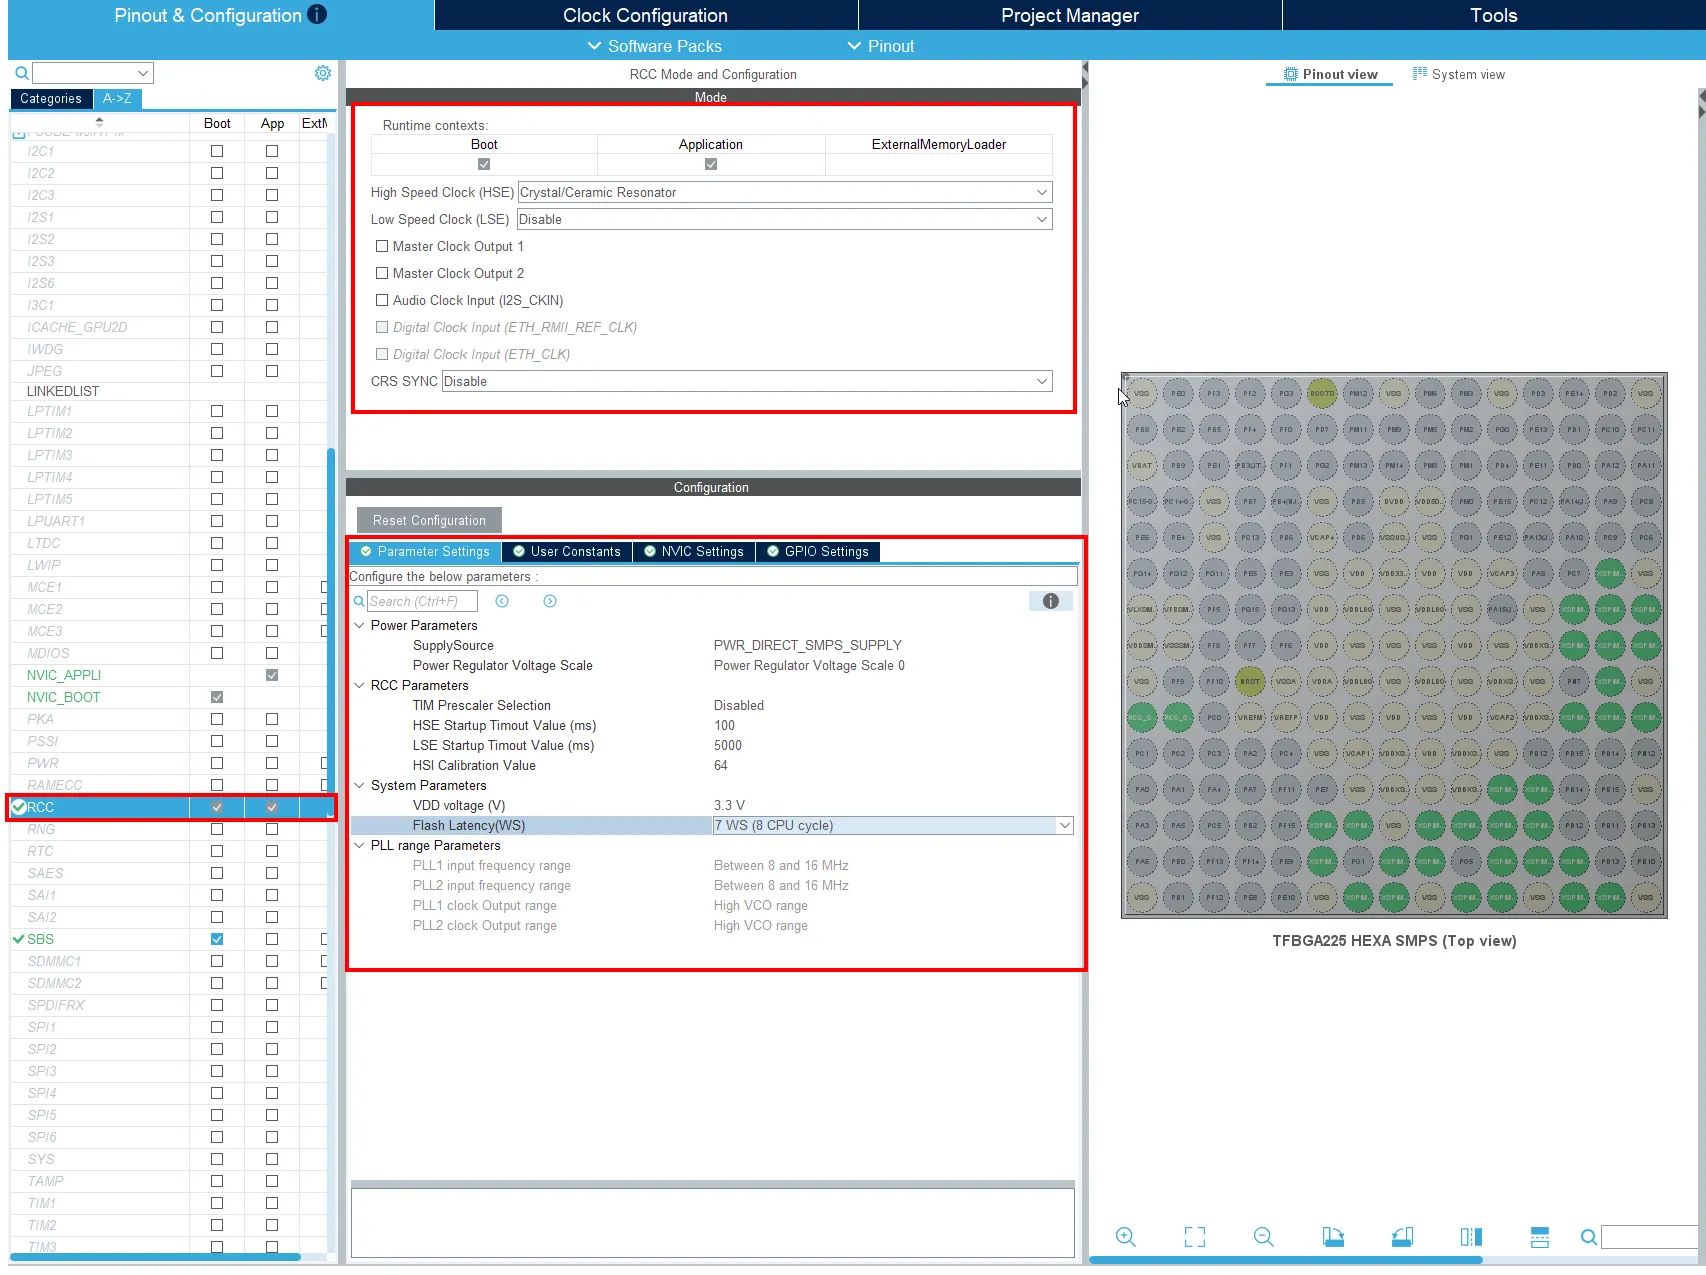Open the High Speed Clock (HSE) dropdown
Viewport: 1706px width, 1275px height.
[785, 192]
